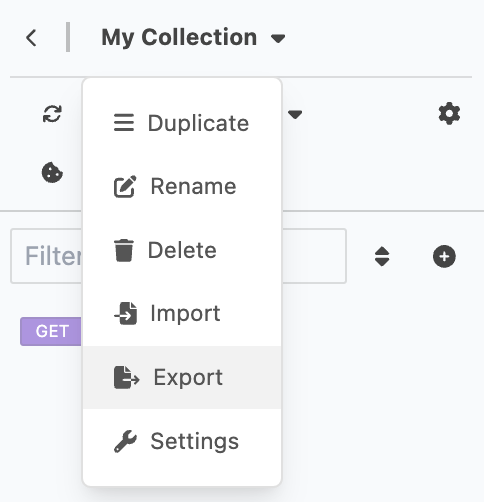Open the My Collection dropdown arrow
The height and width of the screenshot is (502, 484).
coord(278,39)
